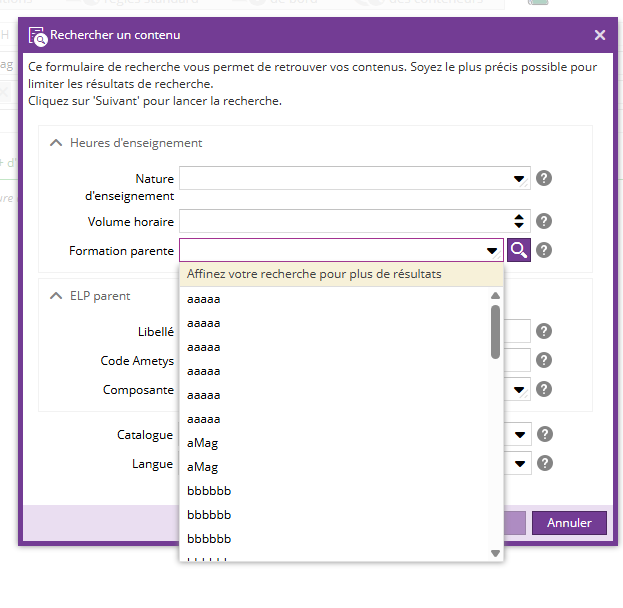Collapse the ELP parent section
Image resolution: width=623 pixels, height=608 pixels.
coord(56,296)
